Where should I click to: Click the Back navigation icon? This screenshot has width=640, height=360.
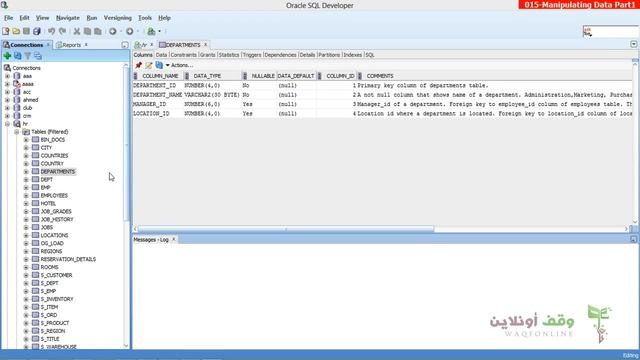coord(113,31)
